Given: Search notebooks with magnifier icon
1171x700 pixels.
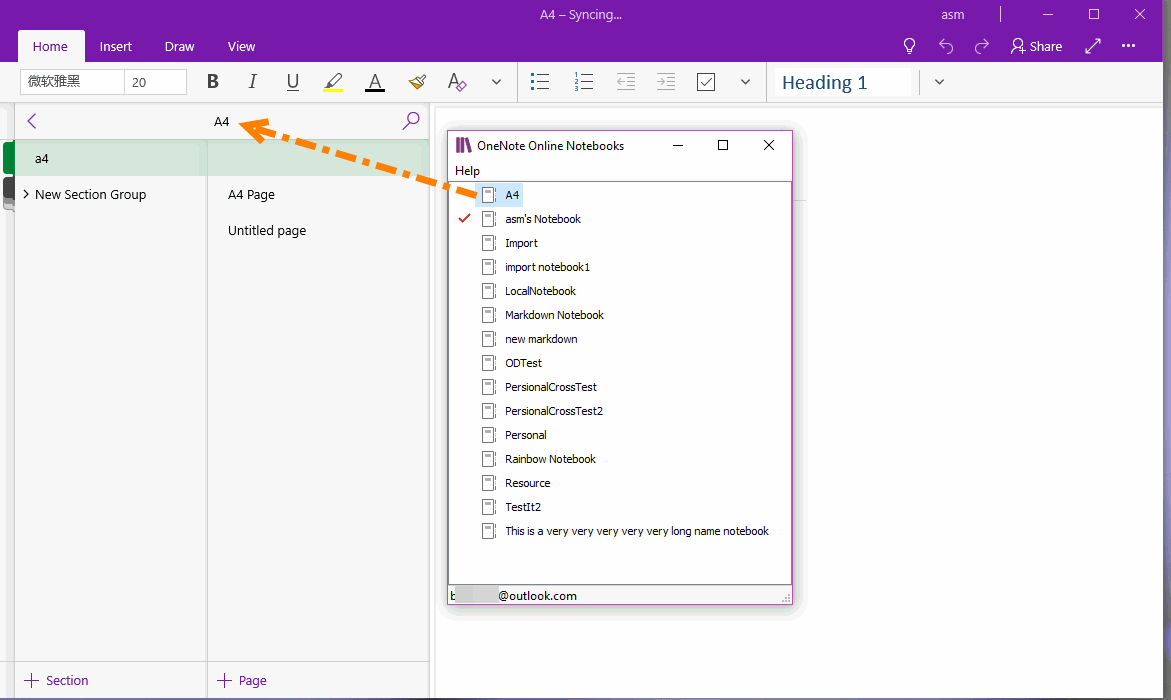Looking at the screenshot, I should [411, 121].
